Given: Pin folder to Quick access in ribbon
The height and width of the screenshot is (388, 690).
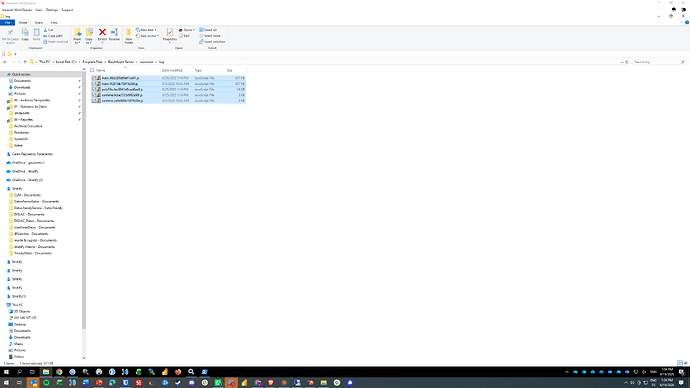Looking at the screenshot, I should point(10,36).
